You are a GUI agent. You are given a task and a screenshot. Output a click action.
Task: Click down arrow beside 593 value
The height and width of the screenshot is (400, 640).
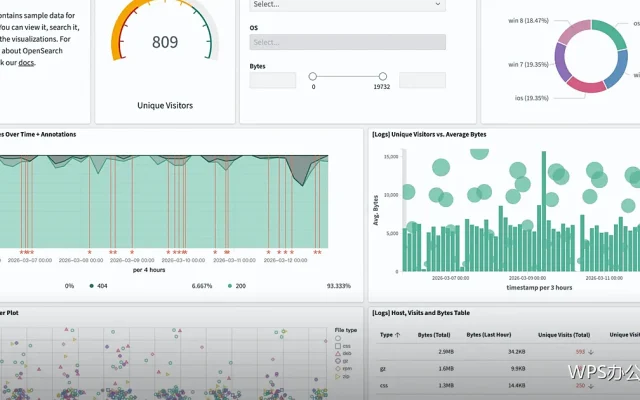pos(591,352)
